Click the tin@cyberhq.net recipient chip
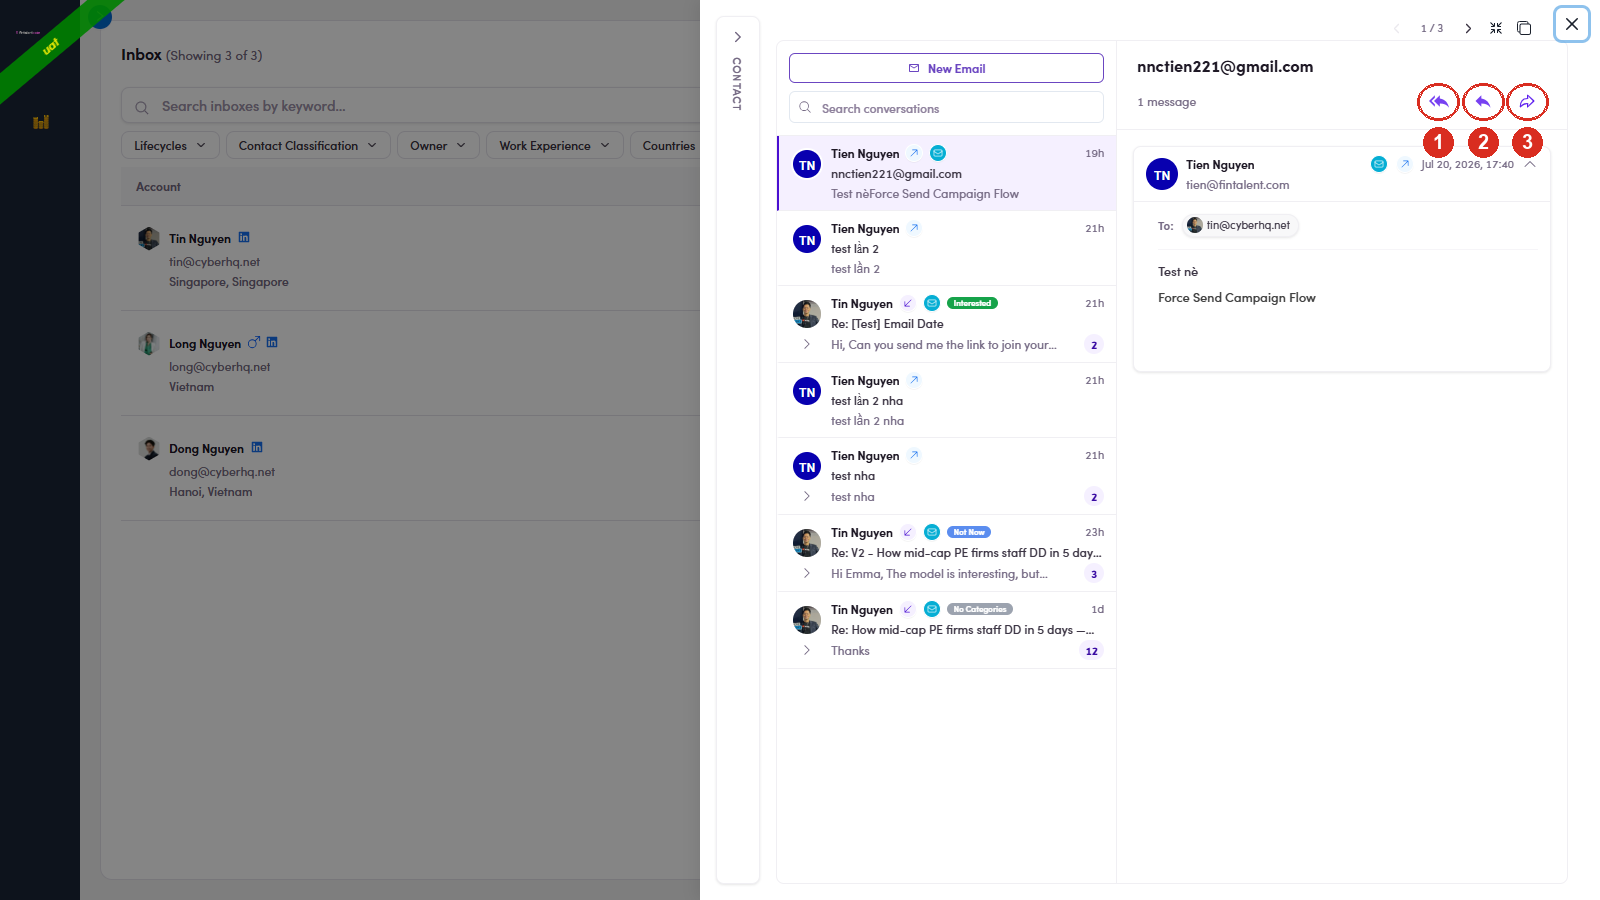 pyautogui.click(x=1239, y=225)
